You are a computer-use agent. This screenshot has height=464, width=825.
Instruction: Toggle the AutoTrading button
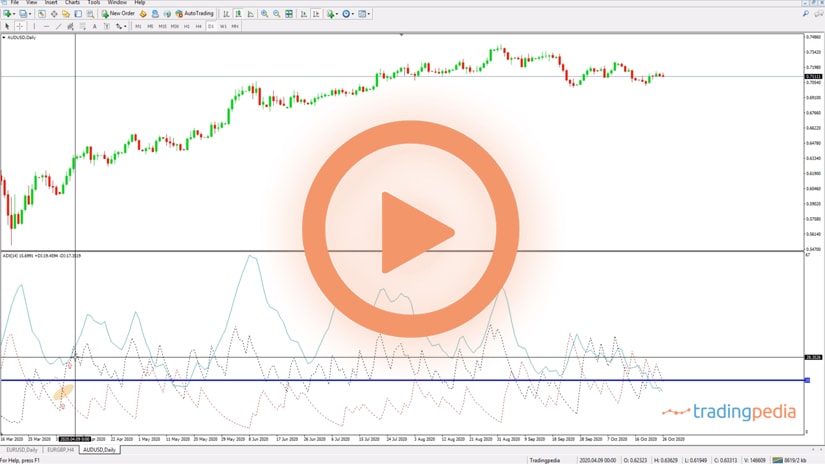tap(194, 14)
